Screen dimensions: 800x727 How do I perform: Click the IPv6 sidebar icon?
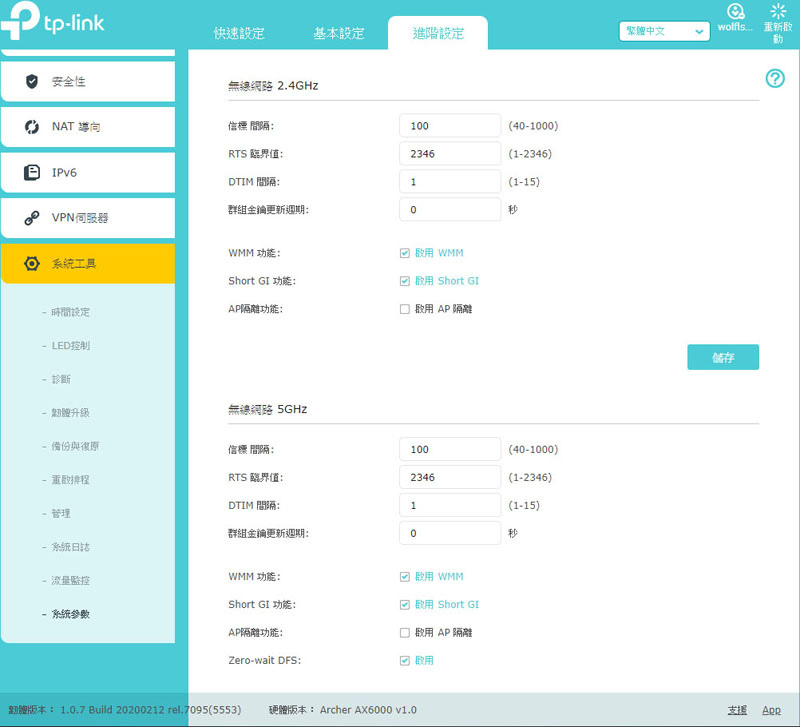[x=32, y=173]
